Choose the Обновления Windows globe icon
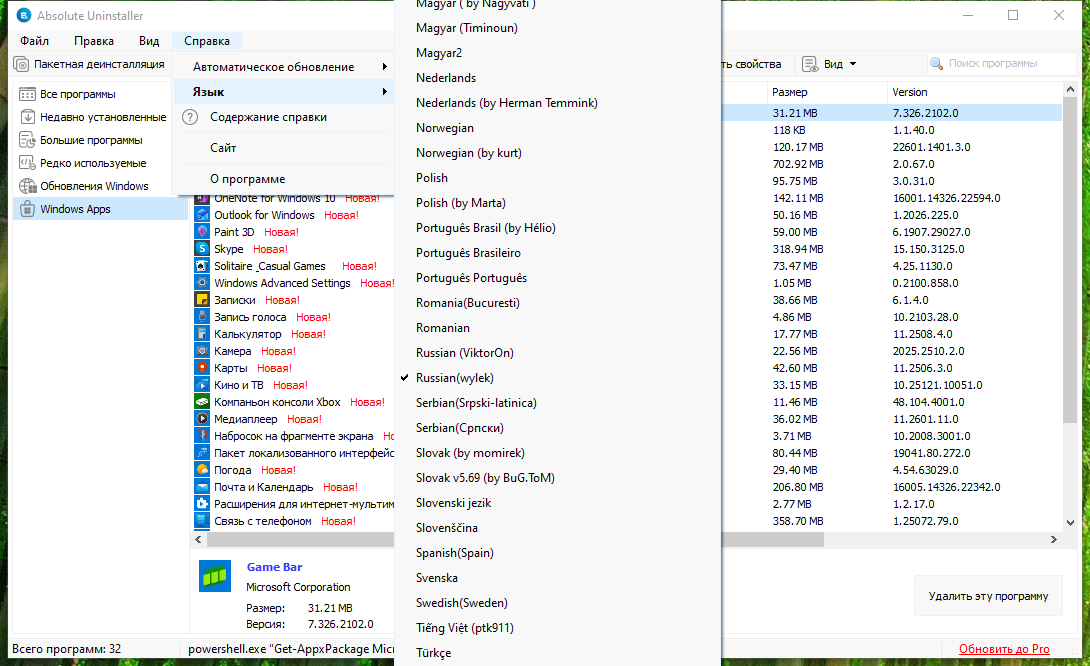This screenshot has width=1090, height=666. pos(28,186)
